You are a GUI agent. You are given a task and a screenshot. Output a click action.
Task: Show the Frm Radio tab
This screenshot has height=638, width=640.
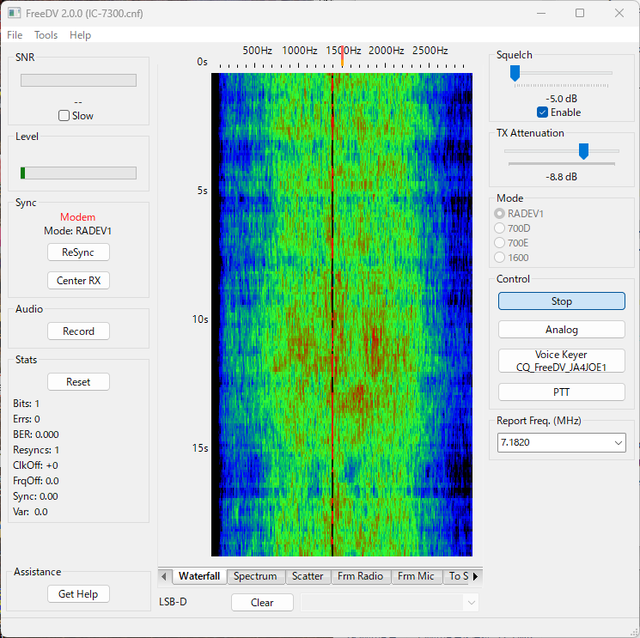(x=360, y=576)
